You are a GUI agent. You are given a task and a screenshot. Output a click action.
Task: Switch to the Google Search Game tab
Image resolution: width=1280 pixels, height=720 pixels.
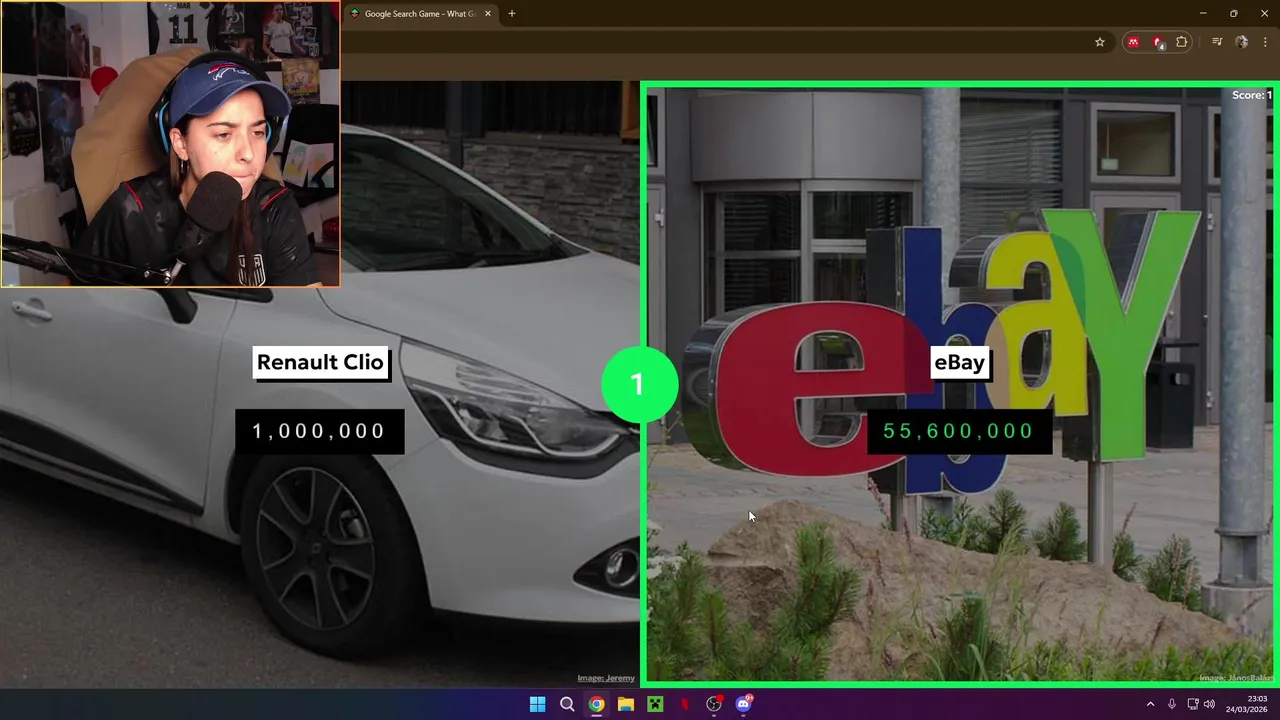click(x=420, y=14)
